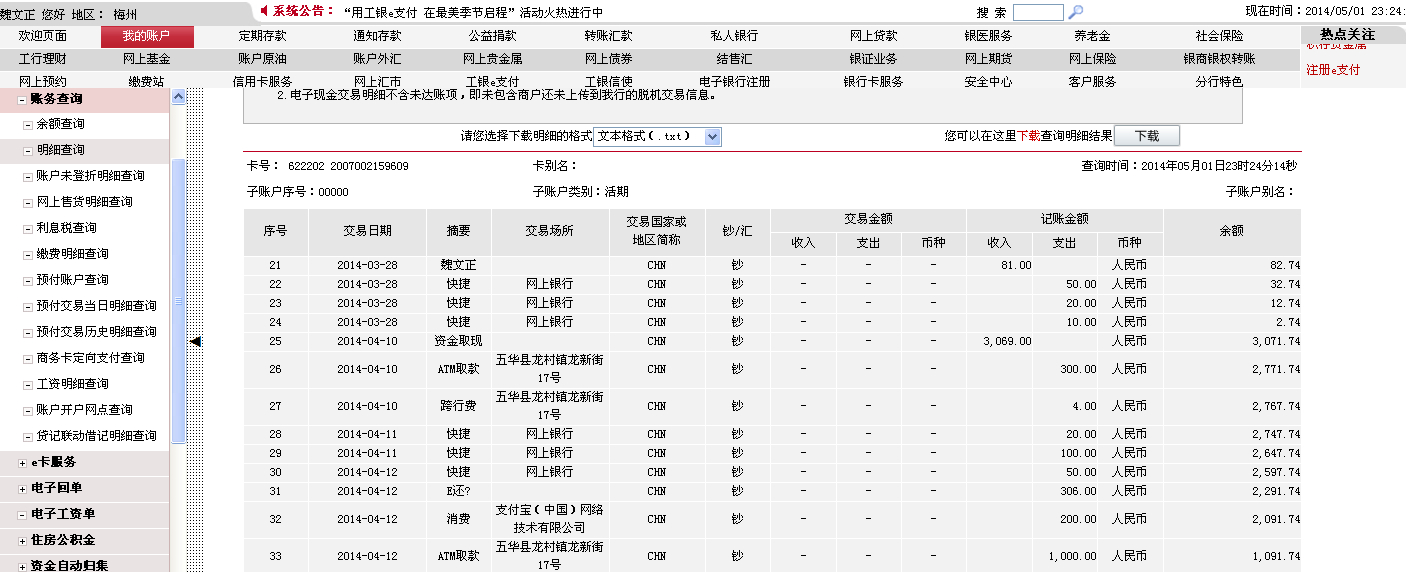This screenshot has width=1406, height=572.
Task: Open 通知存款 menu
Action: pos(377,36)
